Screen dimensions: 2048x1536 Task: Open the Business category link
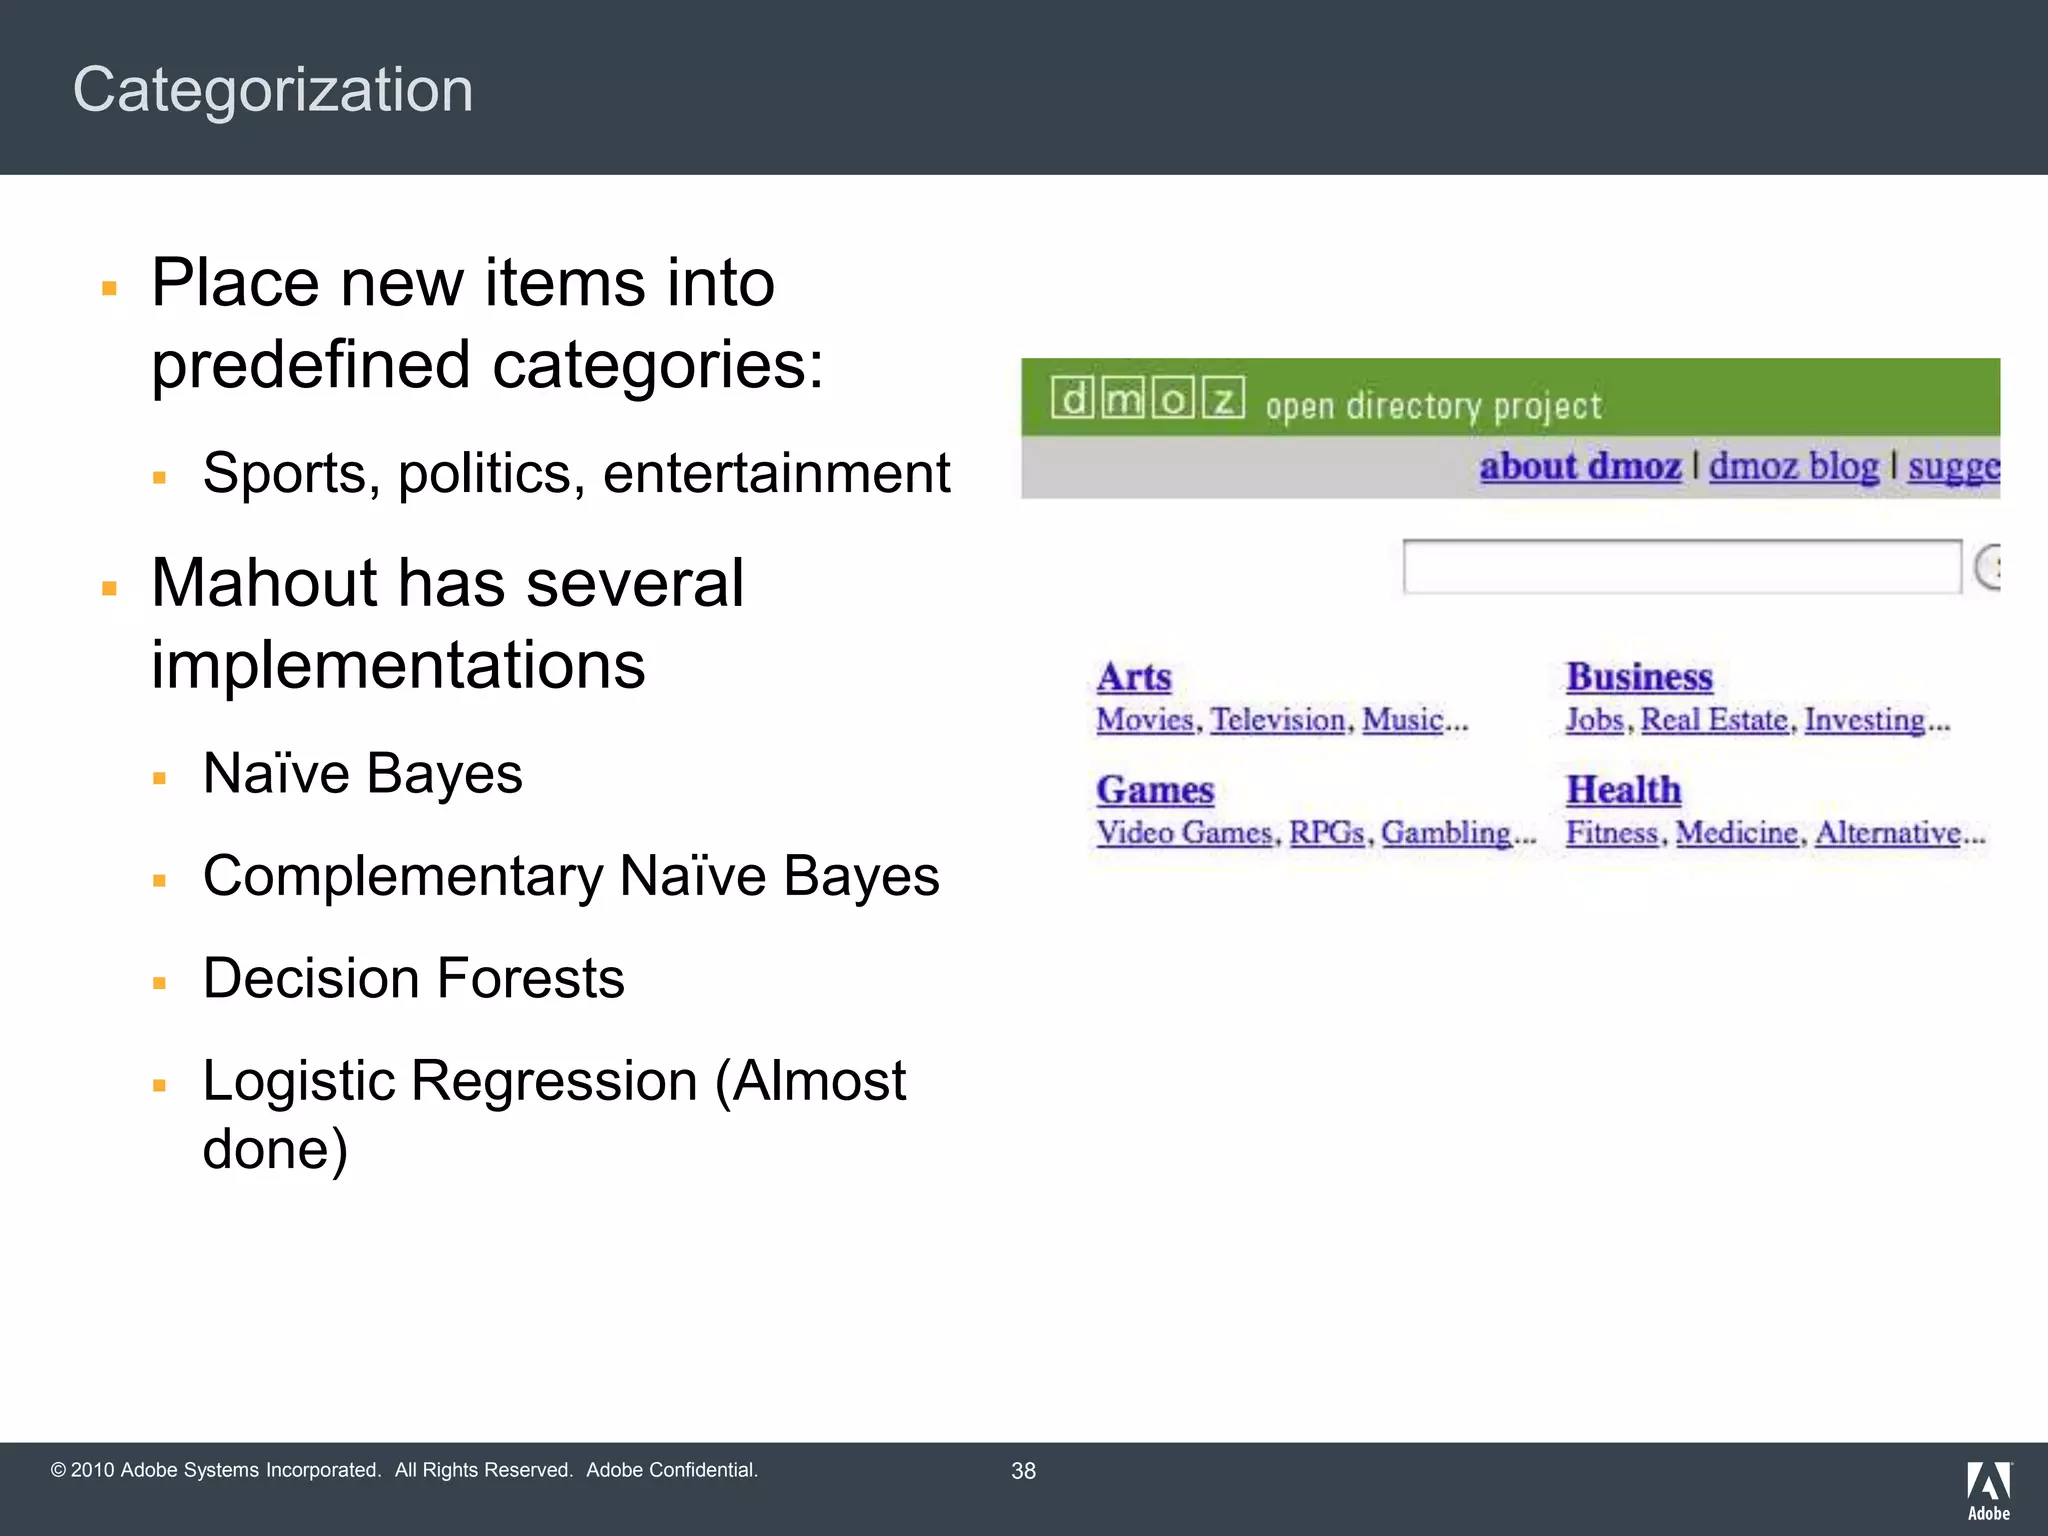pyautogui.click(x=1639, y=677)
